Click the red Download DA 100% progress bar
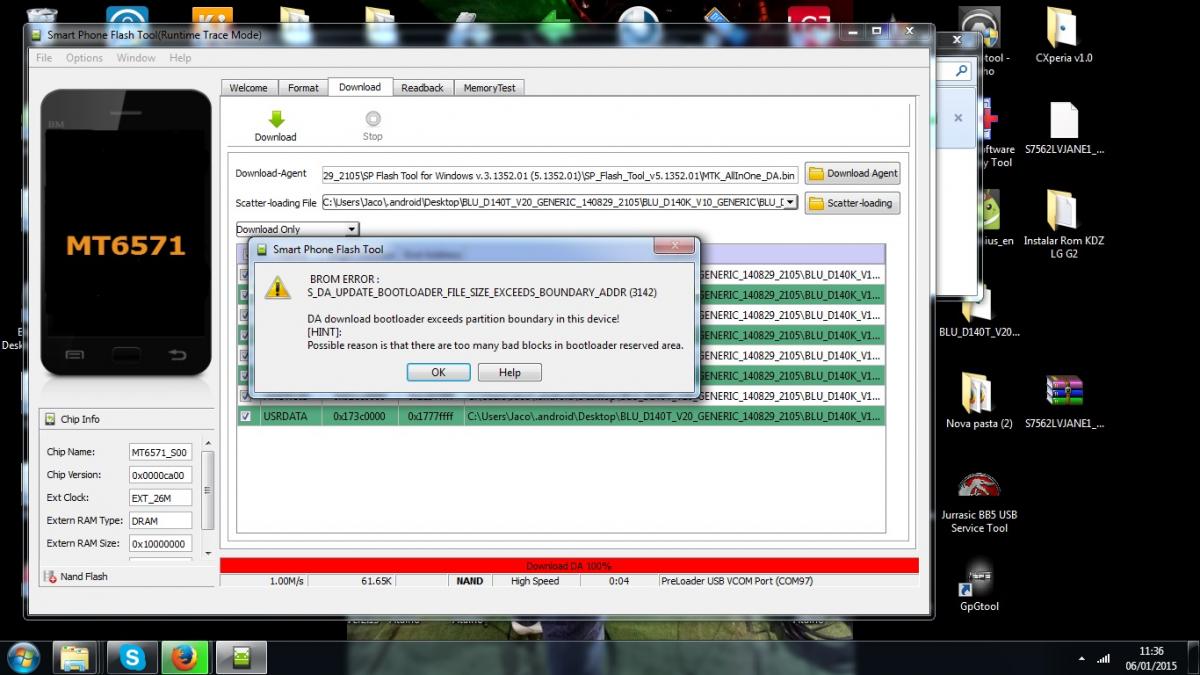Viewport: 1200px width, 675px height. coord(569,566)
